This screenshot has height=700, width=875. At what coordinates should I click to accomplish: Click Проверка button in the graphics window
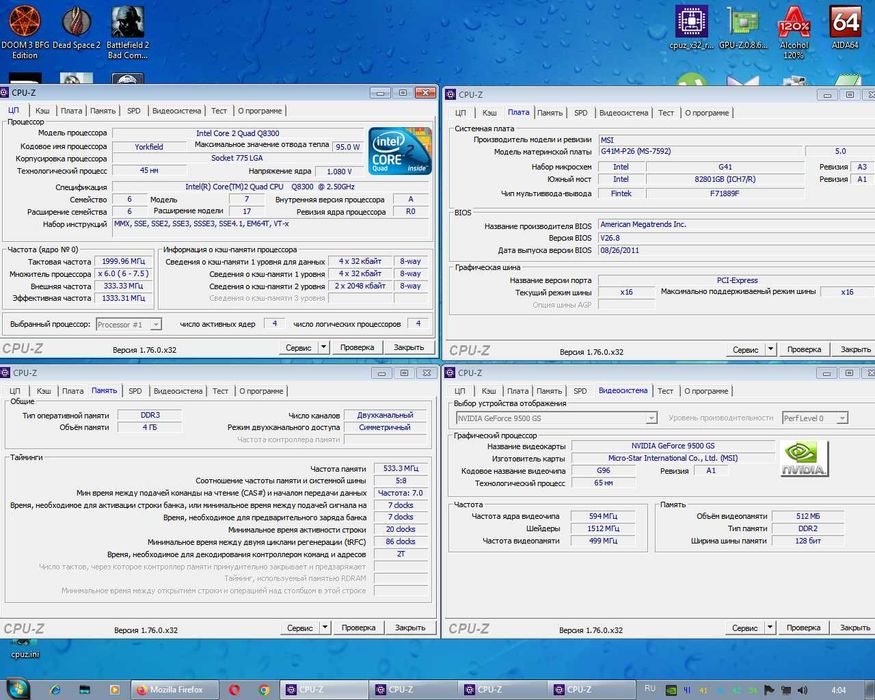(804, 627)
